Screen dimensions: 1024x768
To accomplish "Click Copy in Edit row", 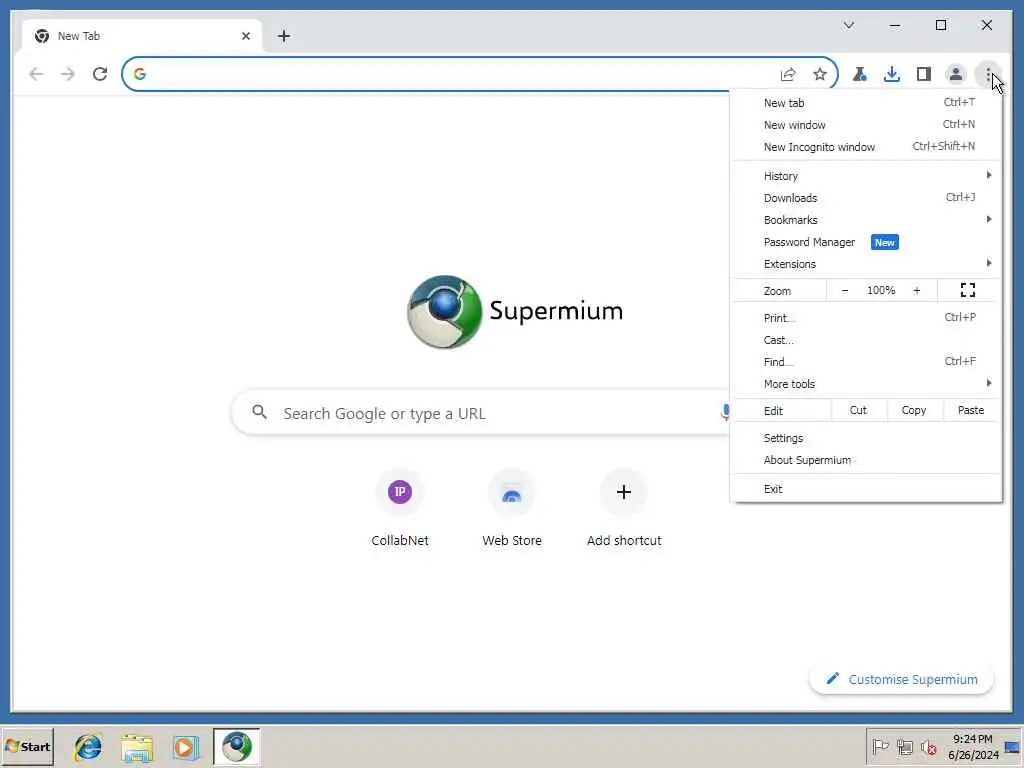I will [x=914, y=410].
